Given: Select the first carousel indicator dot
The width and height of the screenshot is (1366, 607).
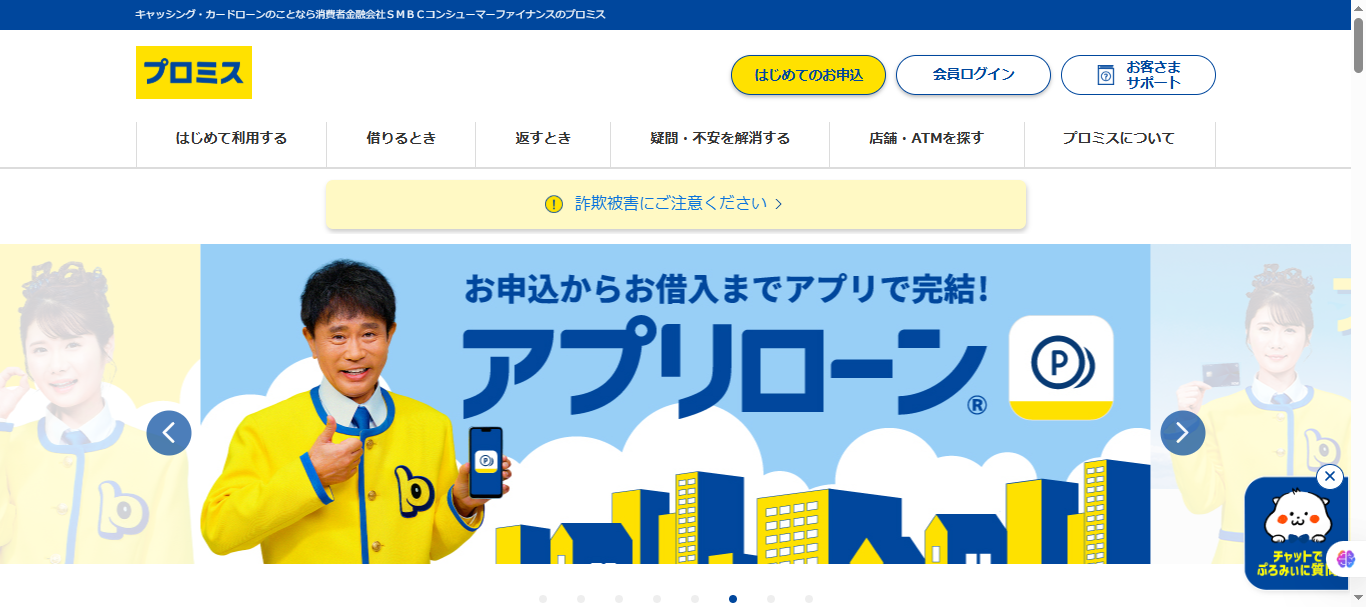Looking at the screenshot, I should (543, 599).
